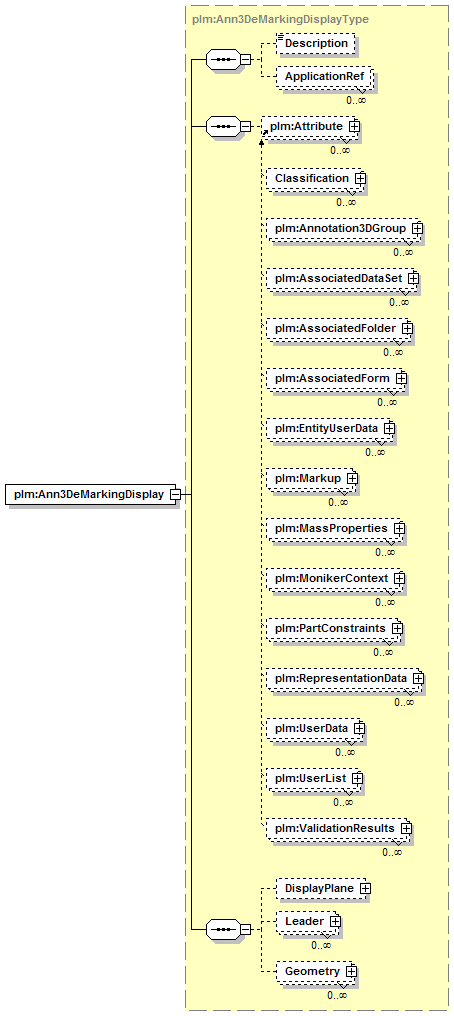Expand the Classification element
This screenshot has width=454, height=1016.
click(359, 178)
